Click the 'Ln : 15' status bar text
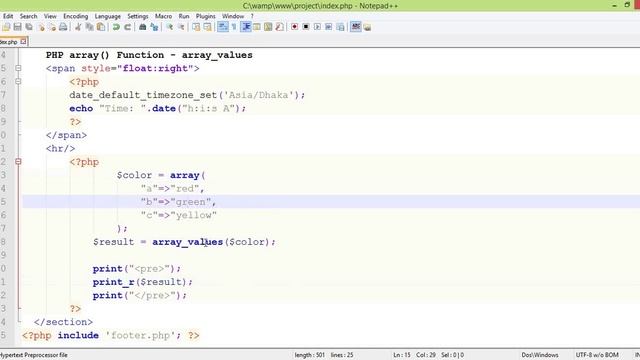The width and height of the screenshot is (640, 360). click(x=402, y=355)
